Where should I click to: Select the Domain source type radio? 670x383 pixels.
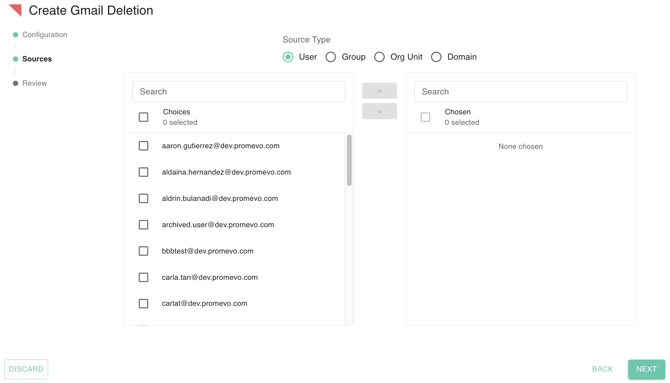point(436,57)
